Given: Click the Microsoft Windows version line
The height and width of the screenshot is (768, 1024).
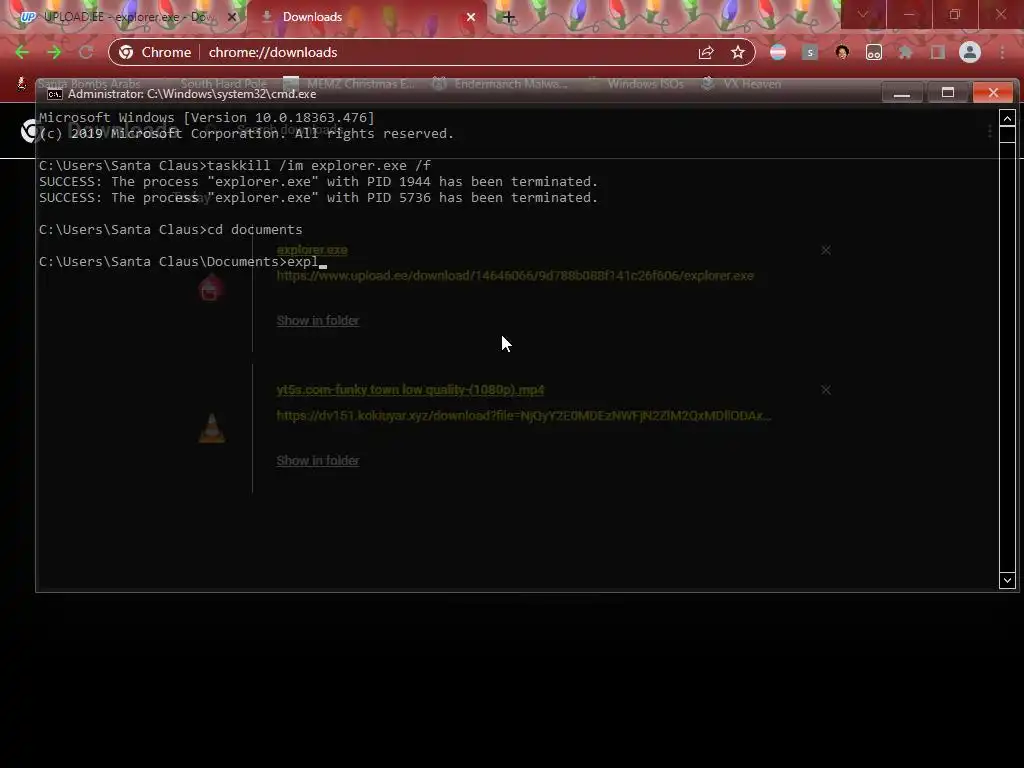Looking at the screenshot, I should 206,118.
